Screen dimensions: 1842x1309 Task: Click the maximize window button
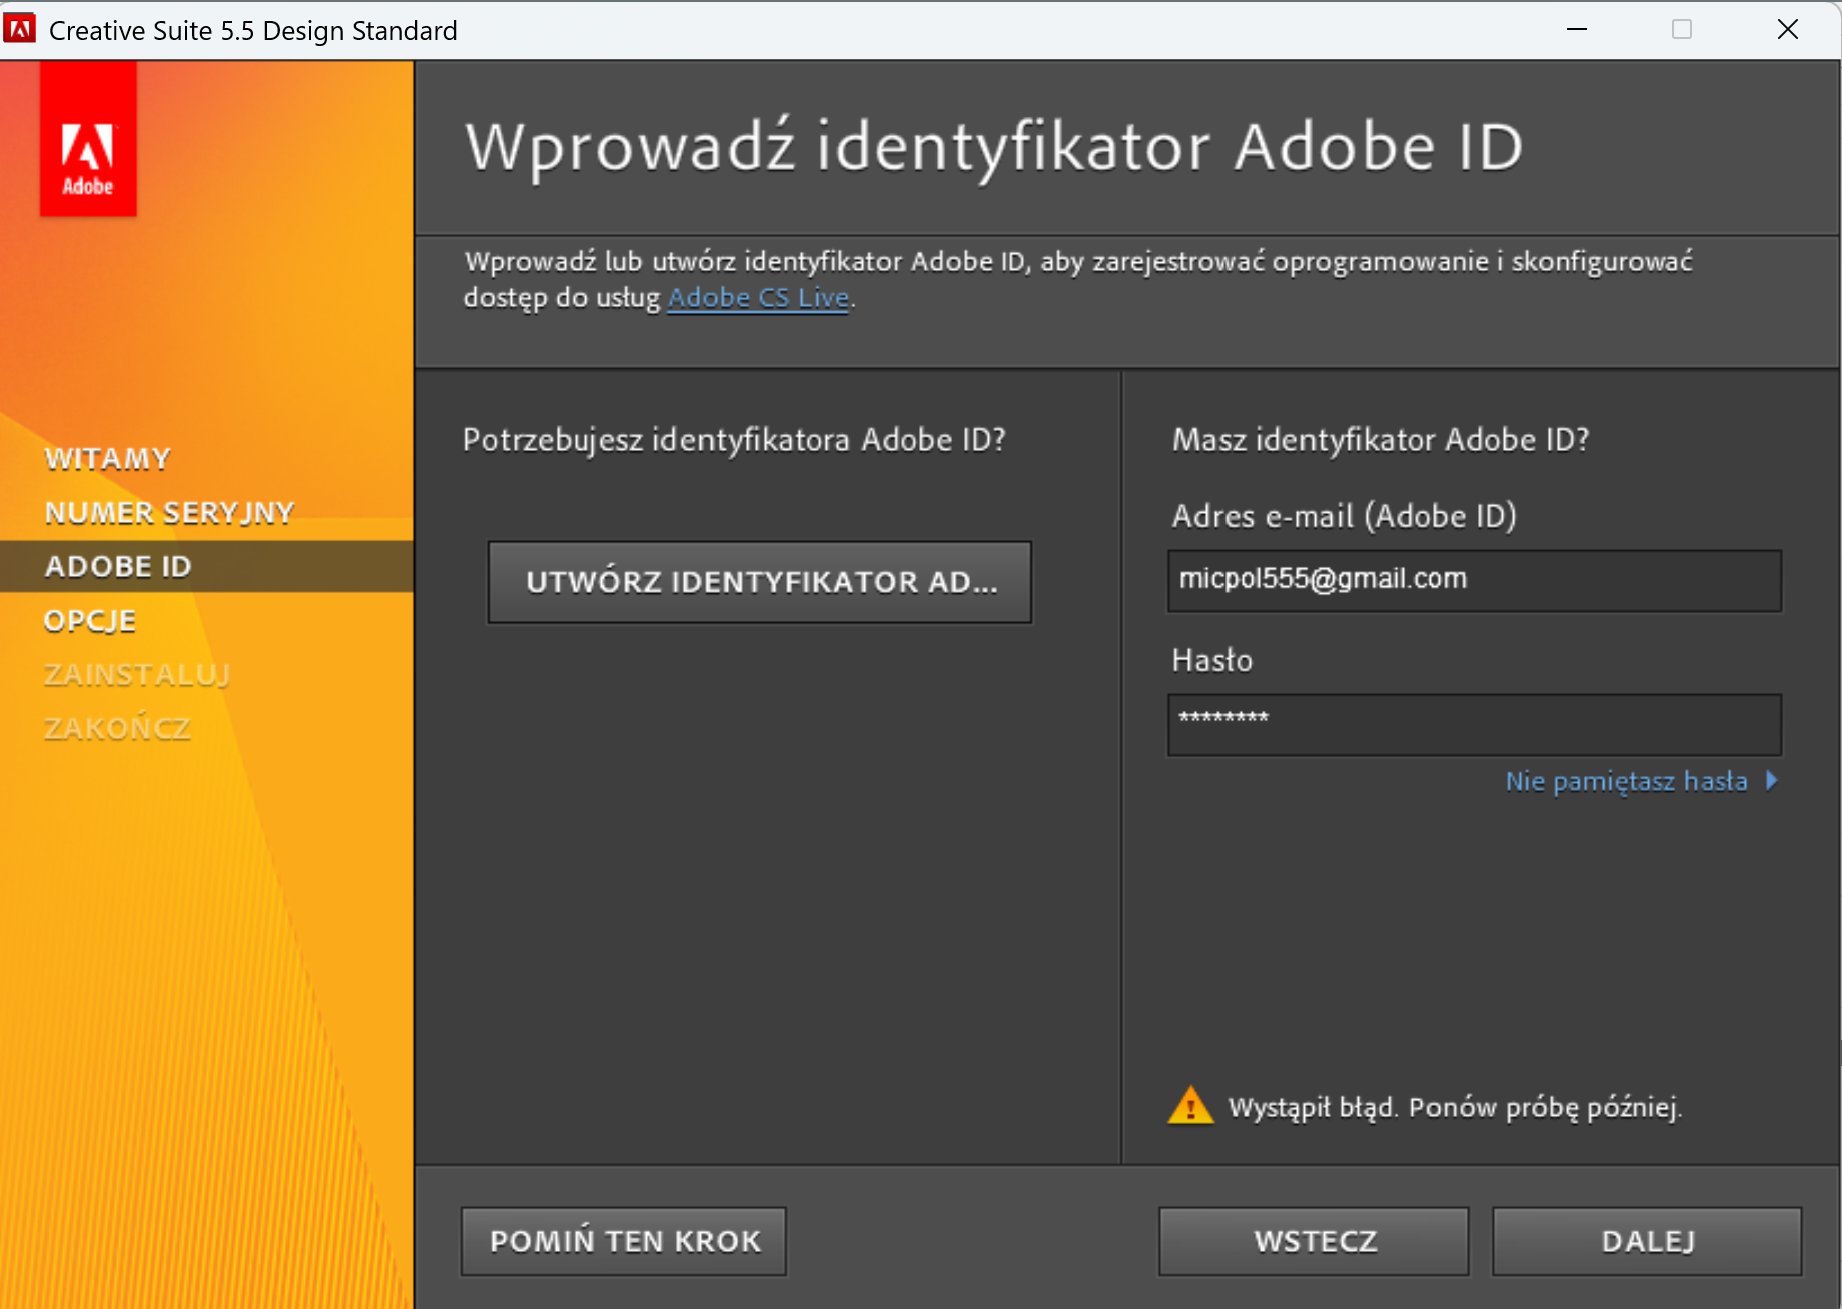(1682, 30)
